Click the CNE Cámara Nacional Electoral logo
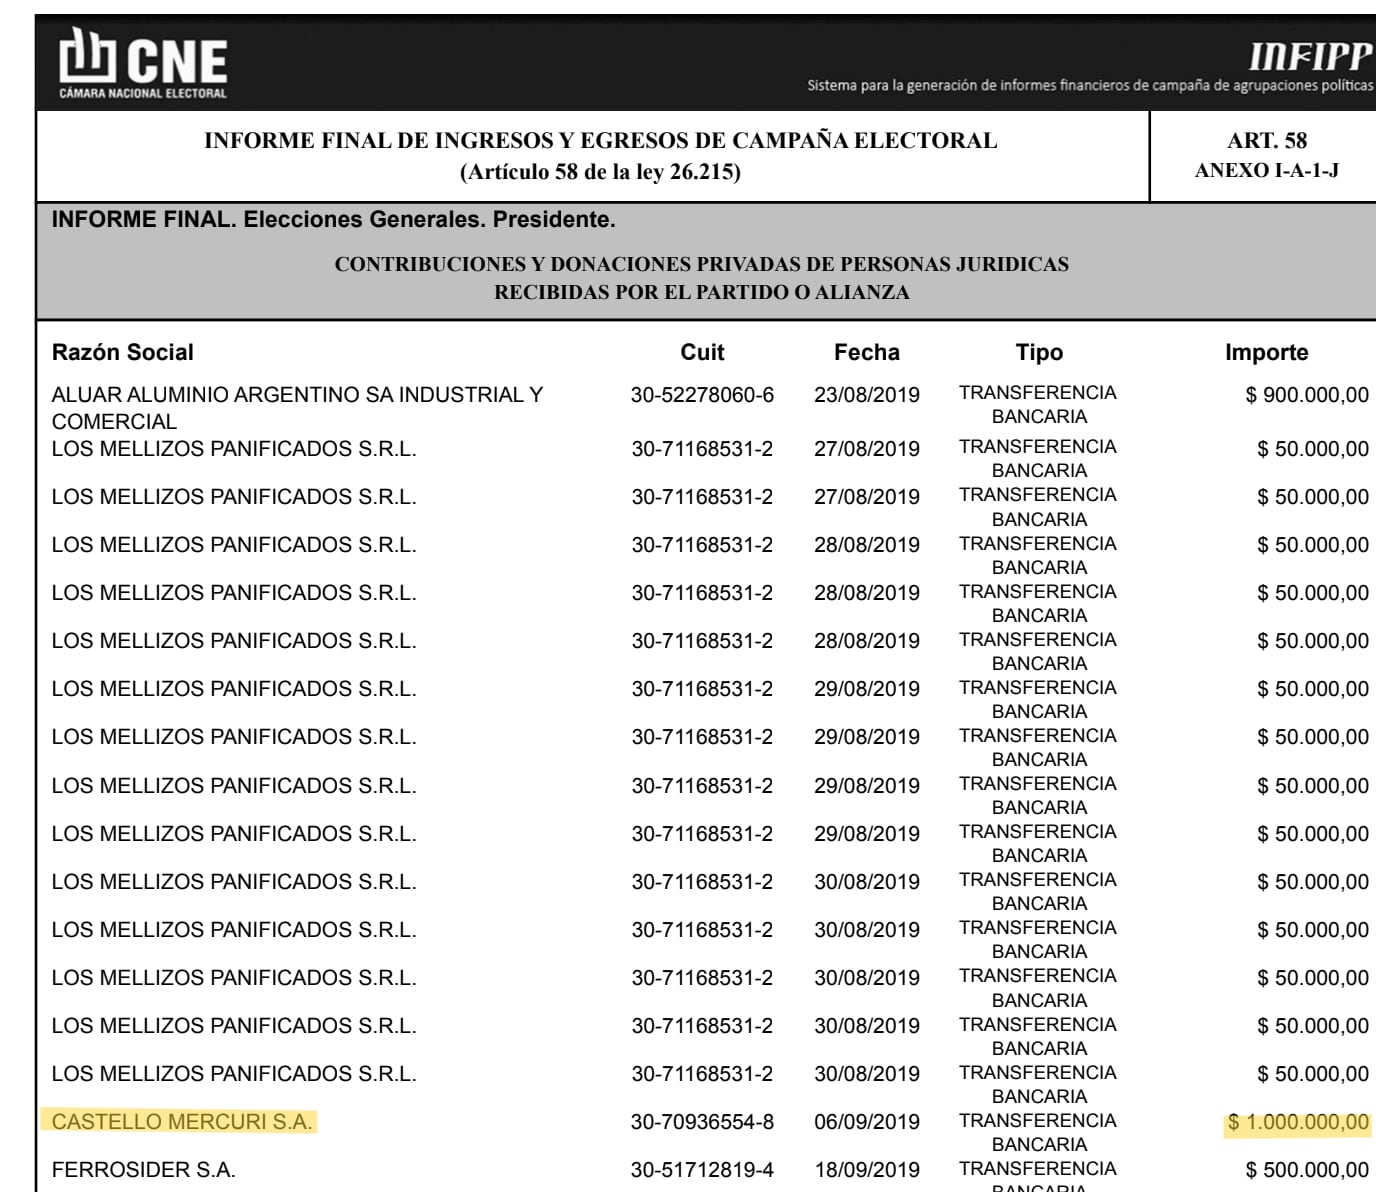 pos(143,64)
